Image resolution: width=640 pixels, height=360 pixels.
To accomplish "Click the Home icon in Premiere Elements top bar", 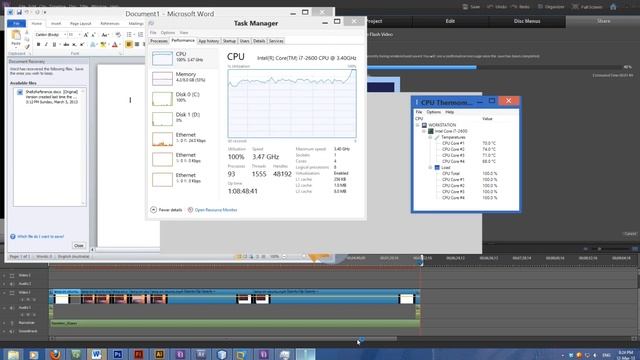I will click(613, 7).
